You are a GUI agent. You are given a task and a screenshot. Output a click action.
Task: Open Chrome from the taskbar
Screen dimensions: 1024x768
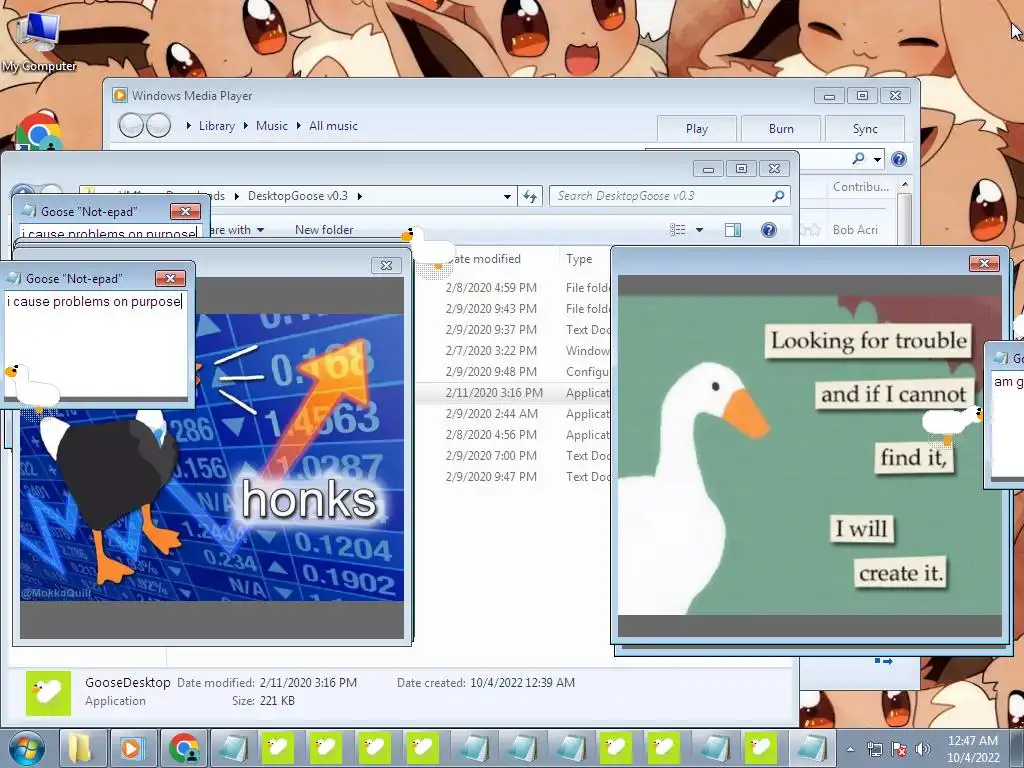pyautogui.click(x=184, y=748)
